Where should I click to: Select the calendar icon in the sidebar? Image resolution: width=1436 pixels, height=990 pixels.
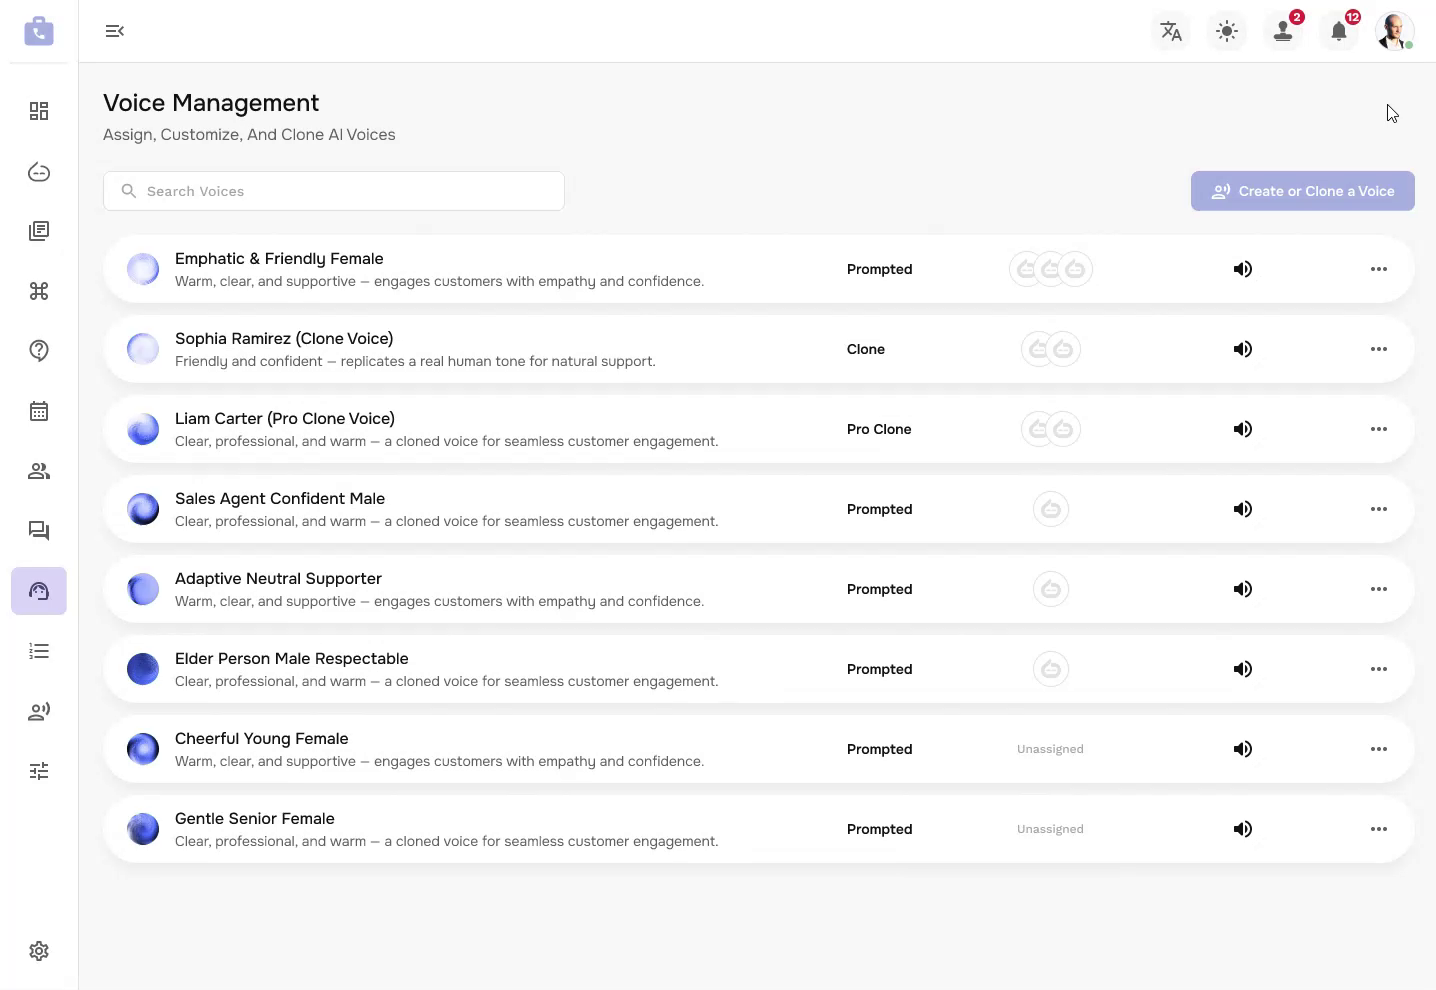click(x=39, y=411)
